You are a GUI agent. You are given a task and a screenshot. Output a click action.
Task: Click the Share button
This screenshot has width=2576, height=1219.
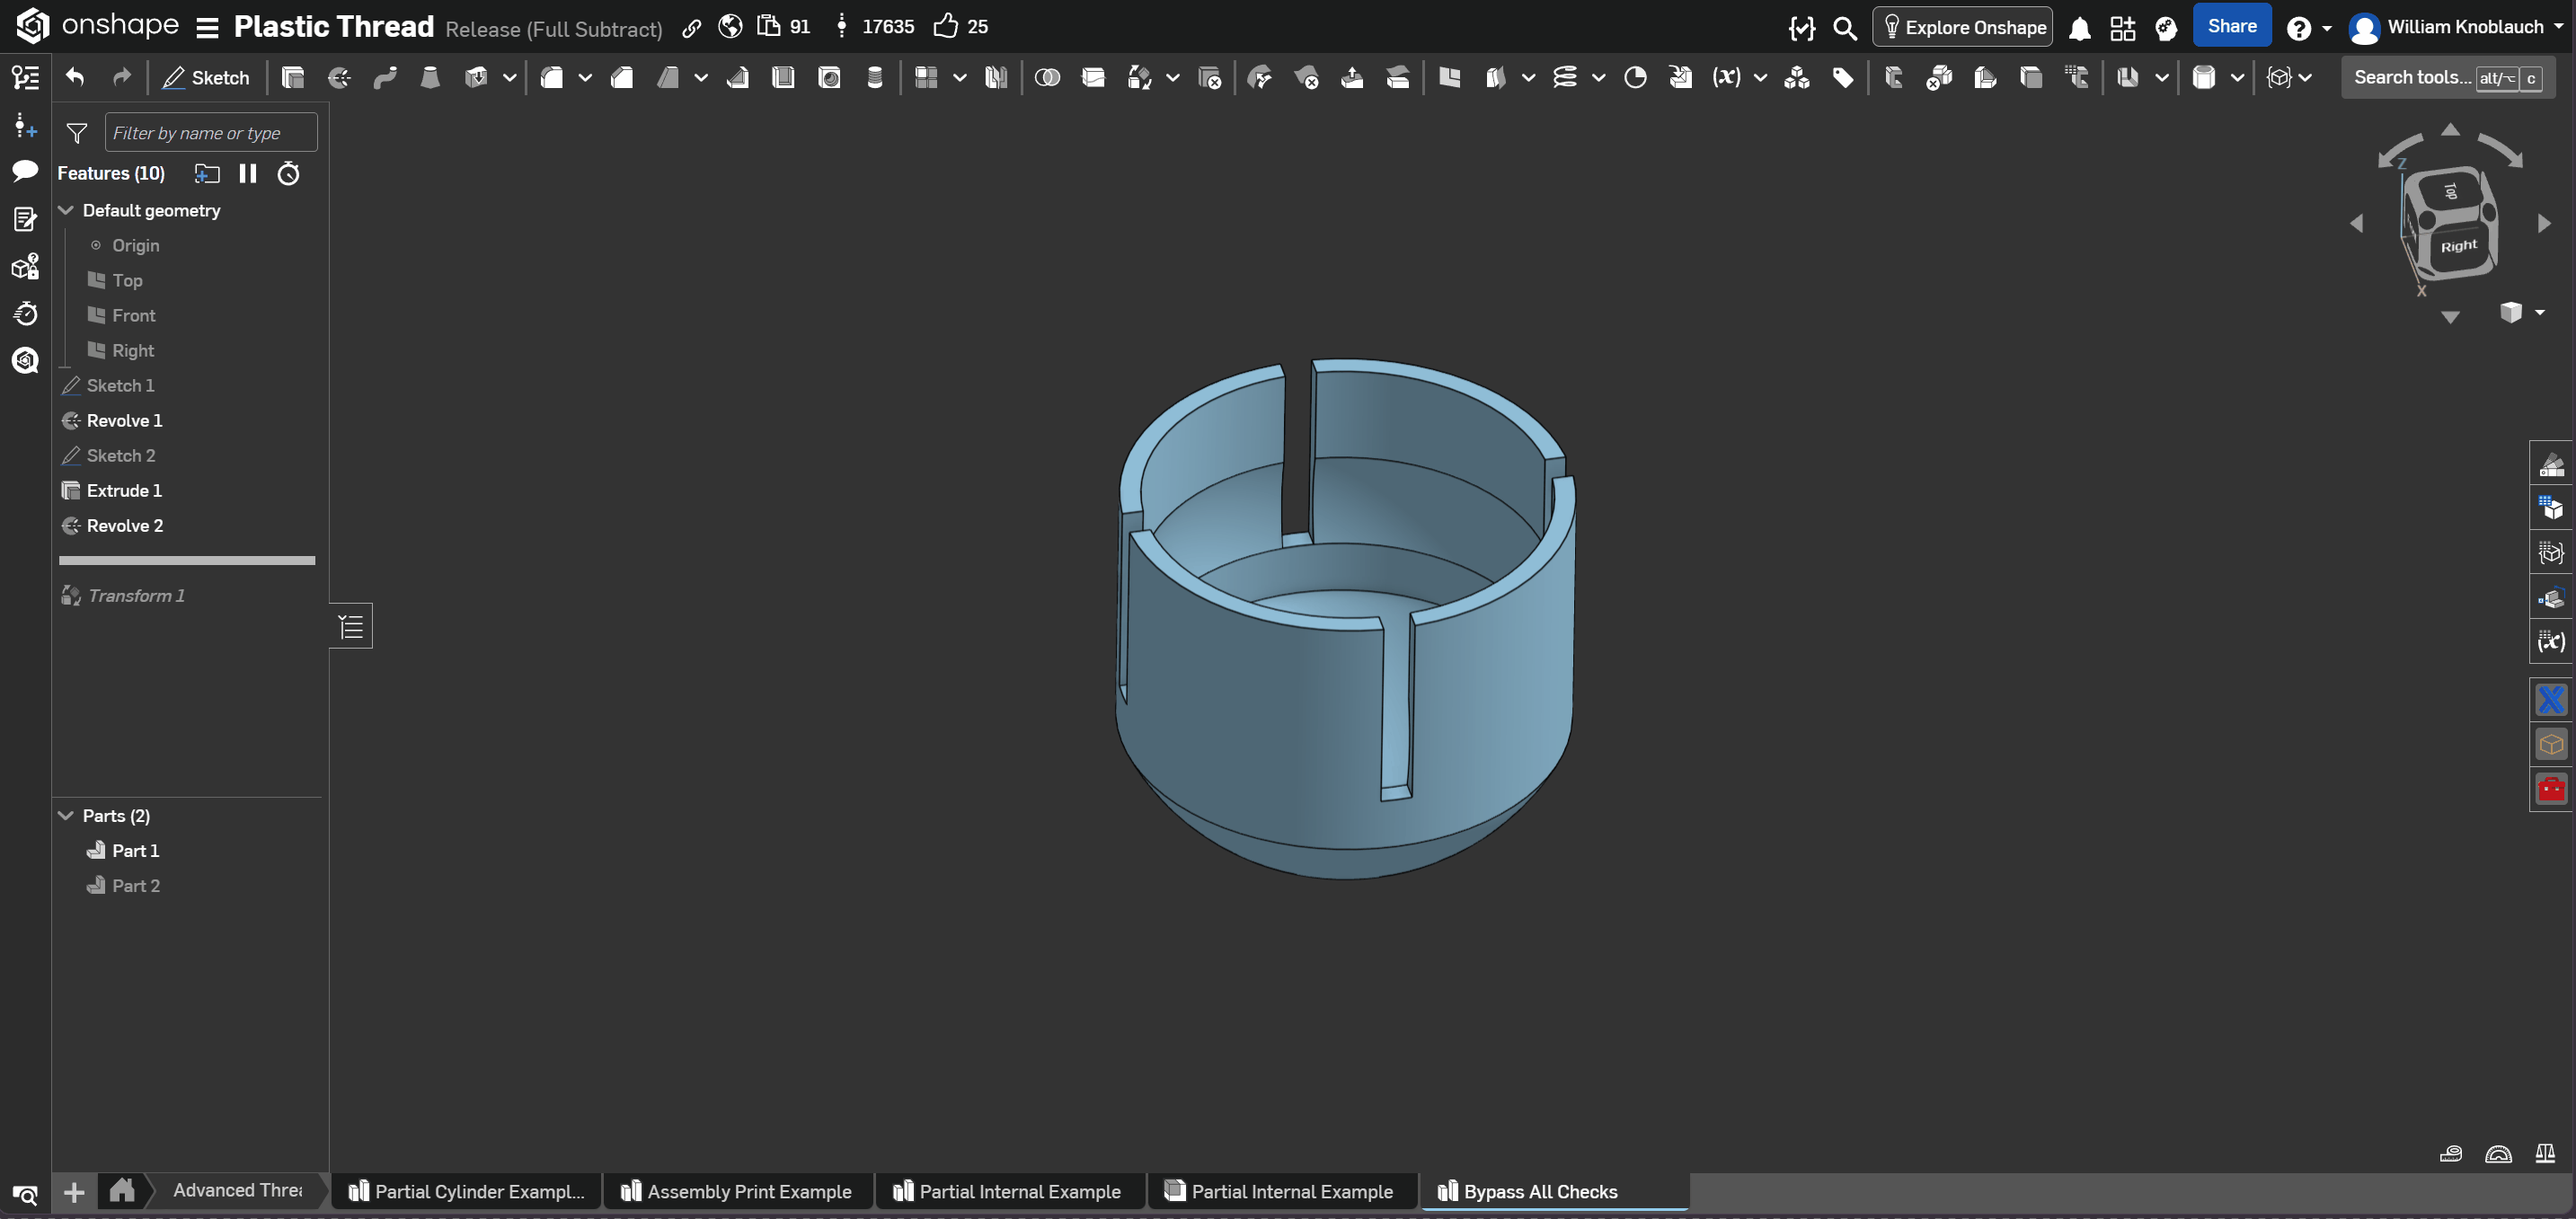click(x=2231, y=26)
